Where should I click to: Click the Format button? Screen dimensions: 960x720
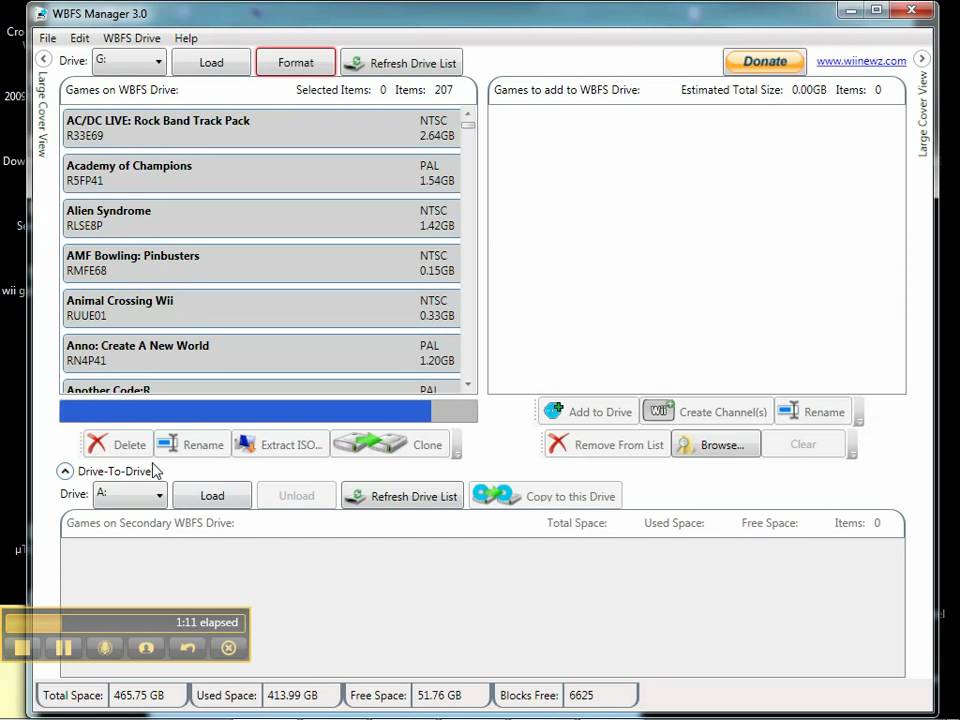click(x=295, y=62)
